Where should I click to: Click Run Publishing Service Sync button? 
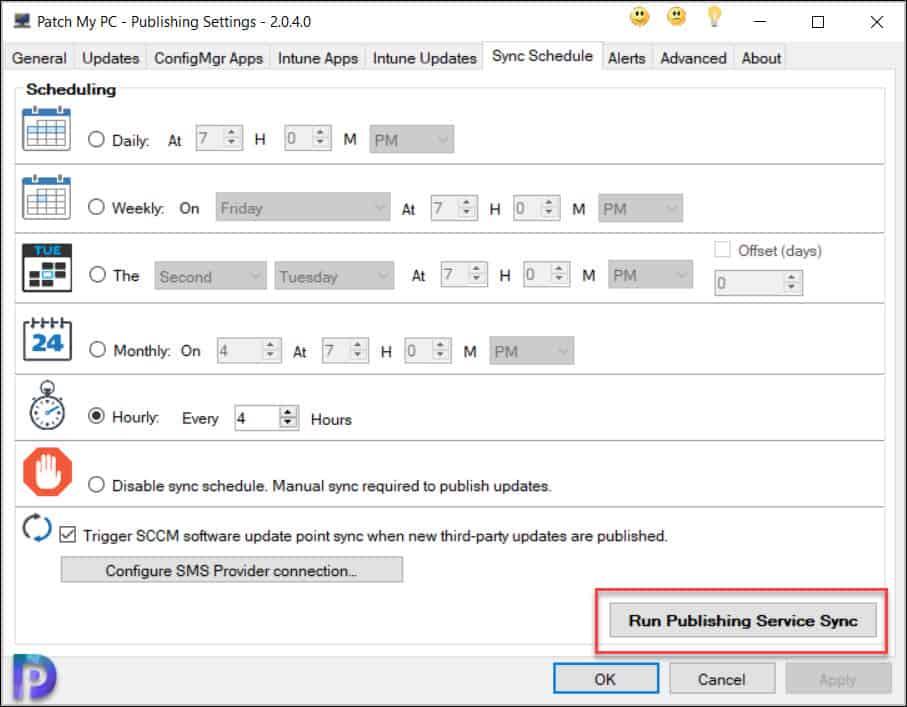743,620
